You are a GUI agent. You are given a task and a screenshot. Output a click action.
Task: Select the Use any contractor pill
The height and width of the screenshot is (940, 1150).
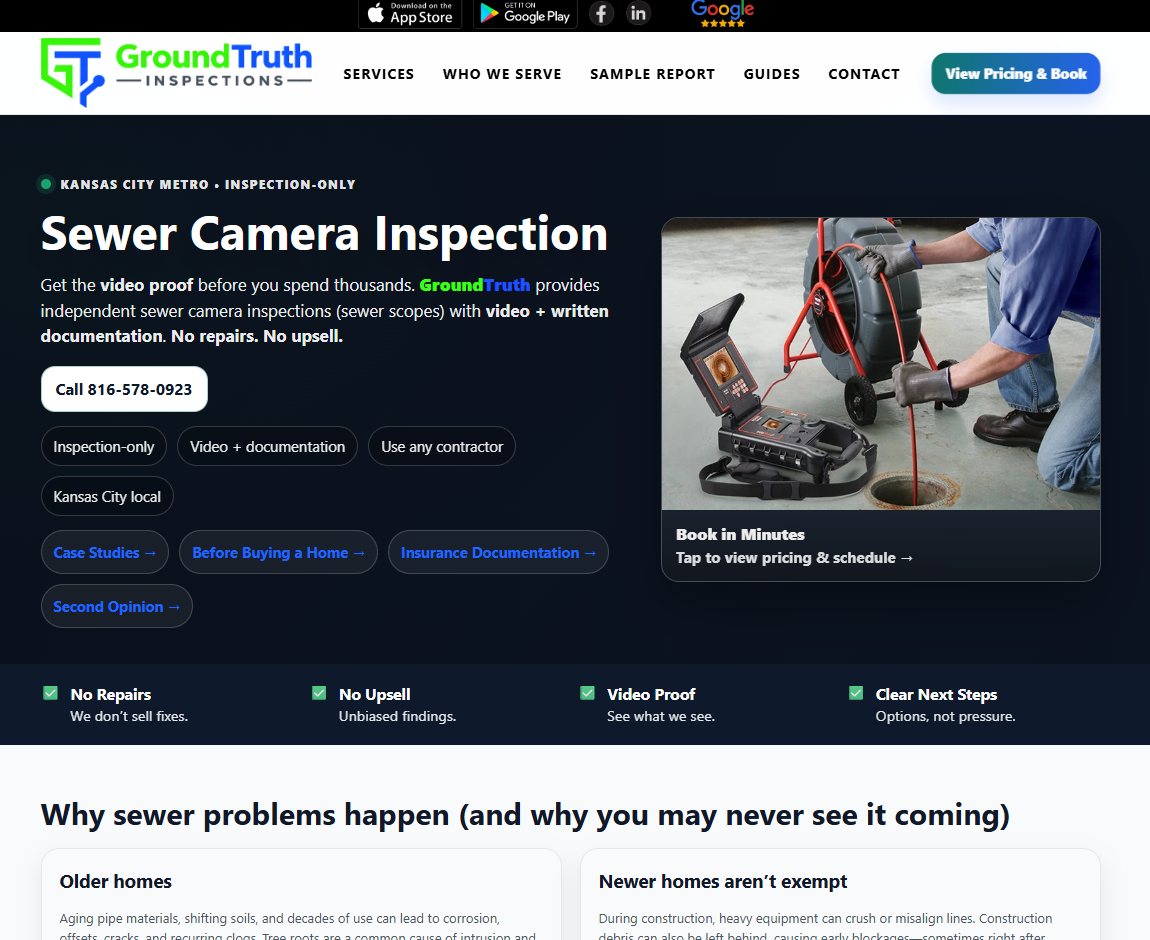click(442, 447)
